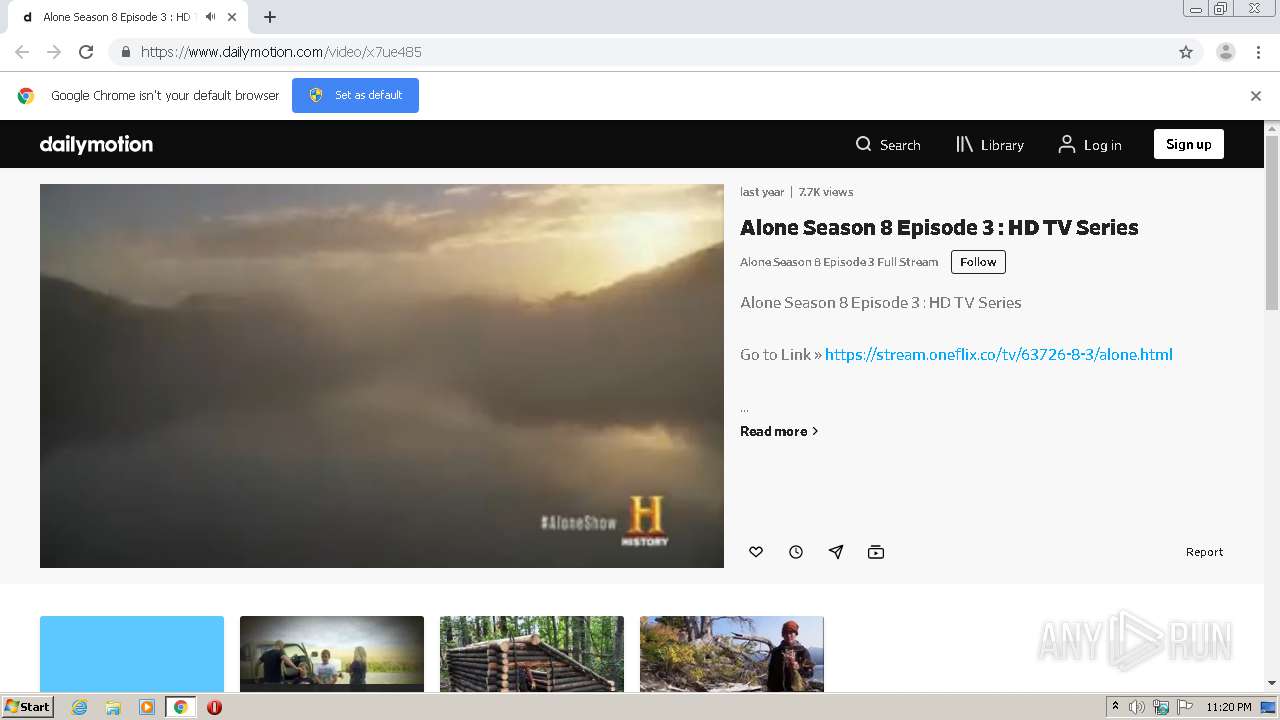Click Set as default button
Image resolution: width=1280 pixels, height=720 pixels.
coord(355,95)
